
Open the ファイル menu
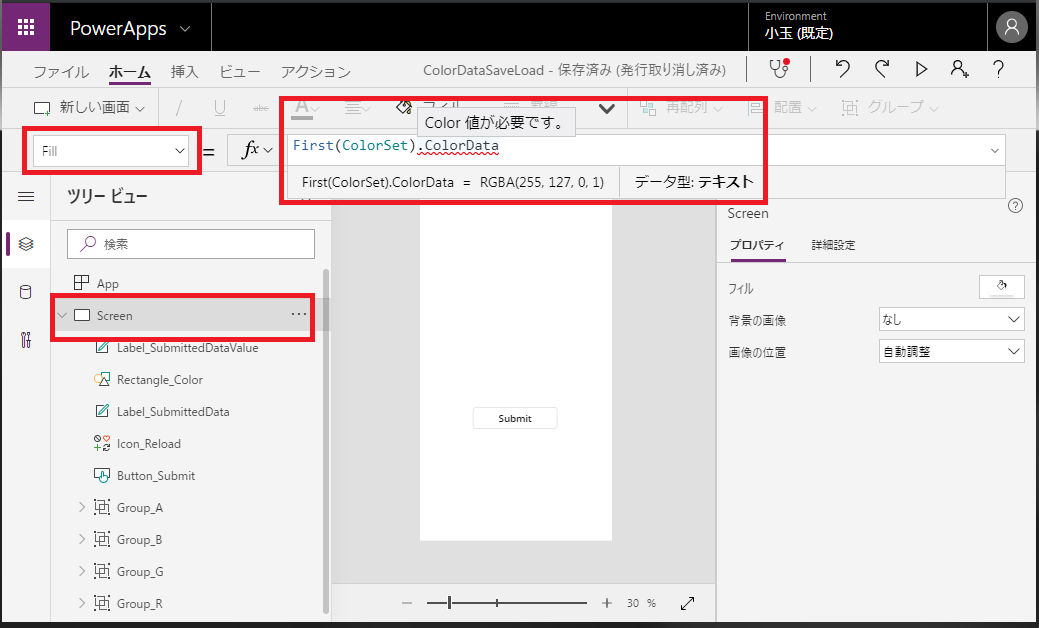tap(61, 72)
